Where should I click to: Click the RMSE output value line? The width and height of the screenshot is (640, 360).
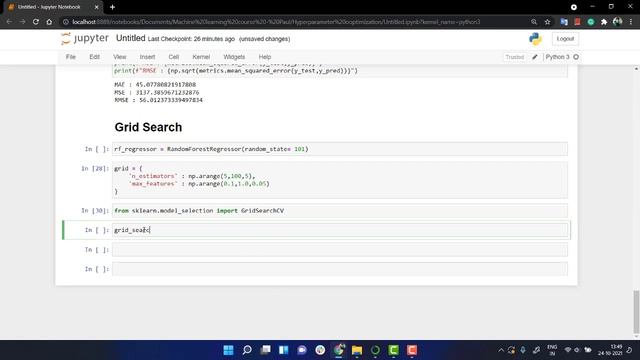(158, 100)
